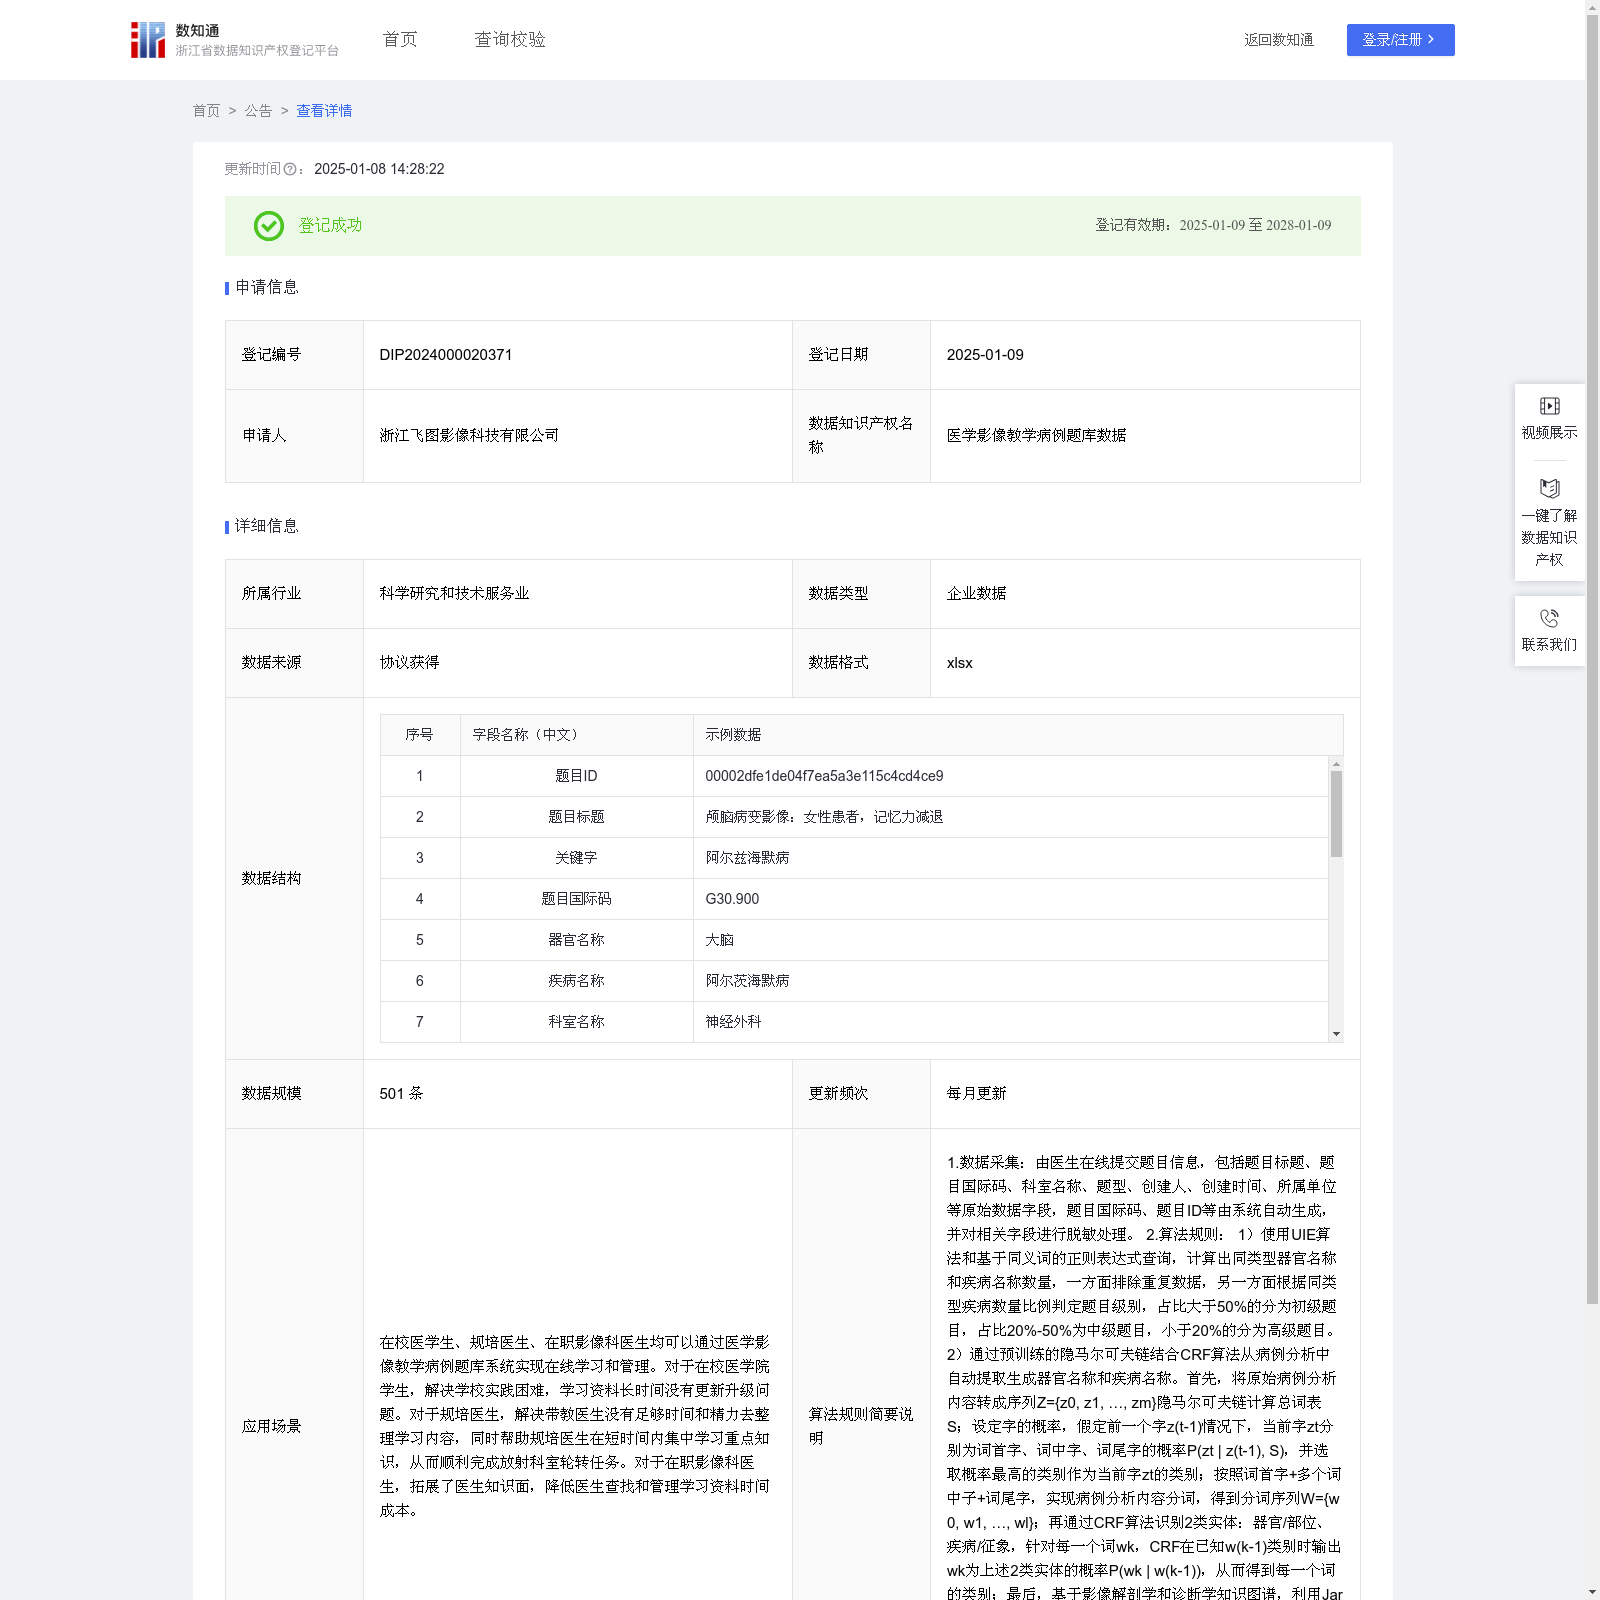
Task: Select the registration number DIP2024000020371
Action: (446, 355)
